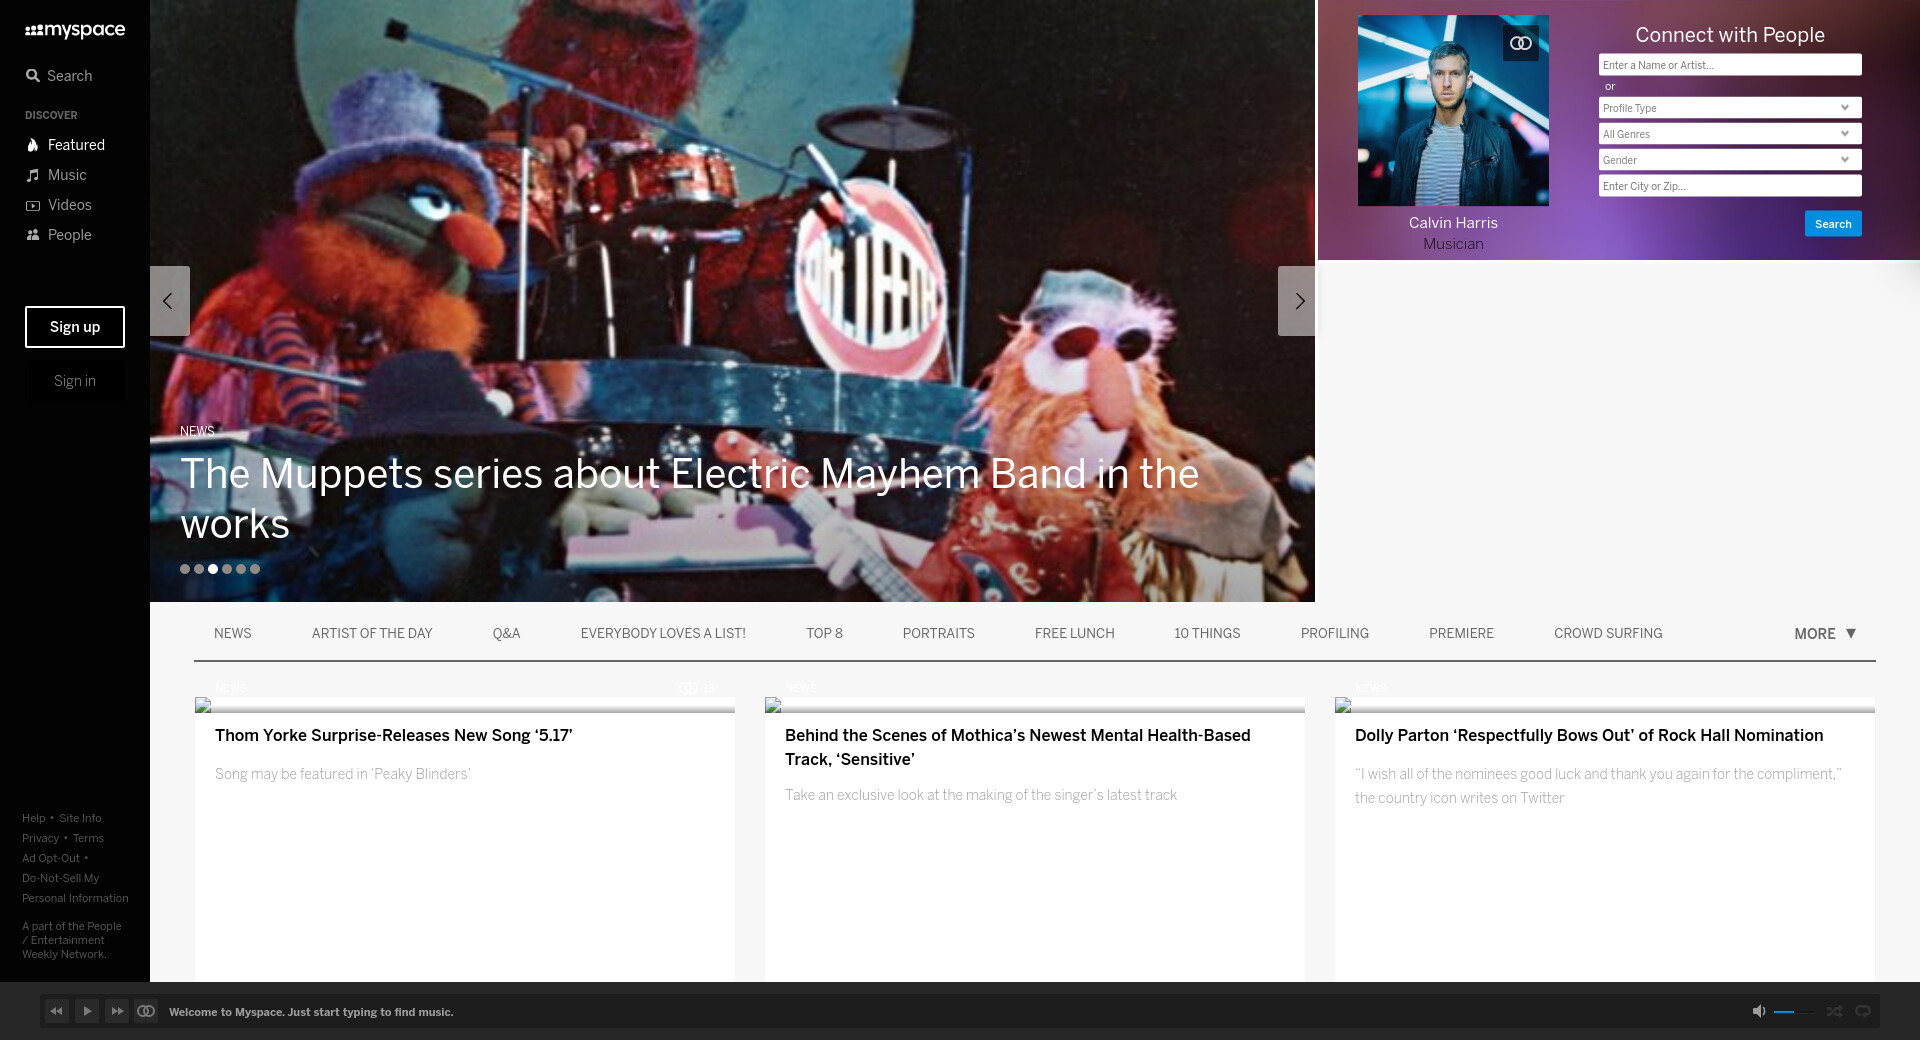Screen dimensions: 1920x1040
Task: Expand the Profile Type dropdown
Action: (x=1729, y=108)
